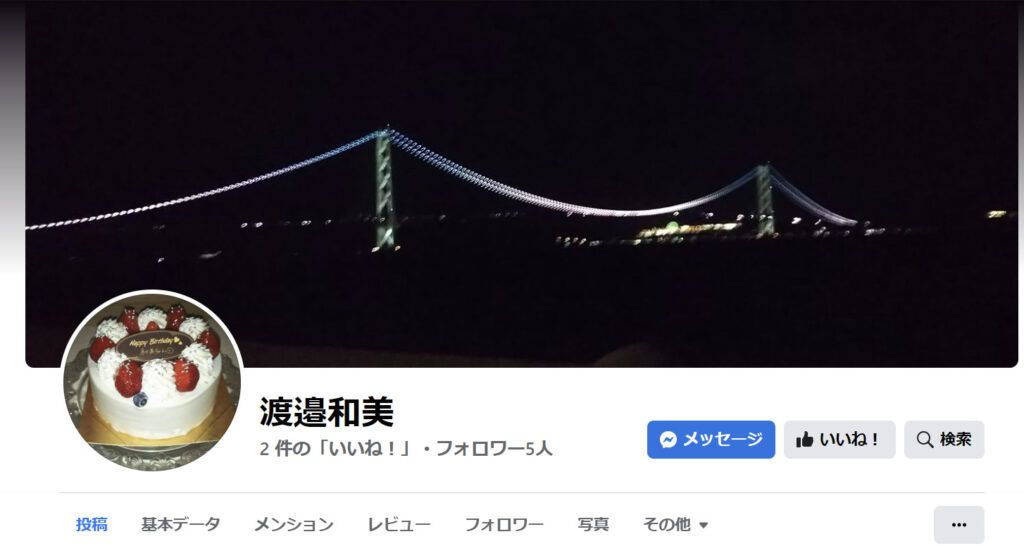Switch to the 投稿 tab
1024x546 pixels.
click(91, 524)
